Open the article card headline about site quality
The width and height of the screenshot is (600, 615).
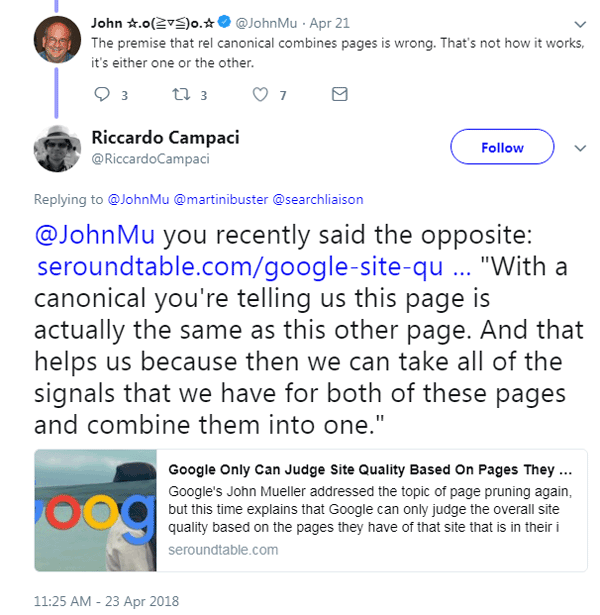click(370, 469)
